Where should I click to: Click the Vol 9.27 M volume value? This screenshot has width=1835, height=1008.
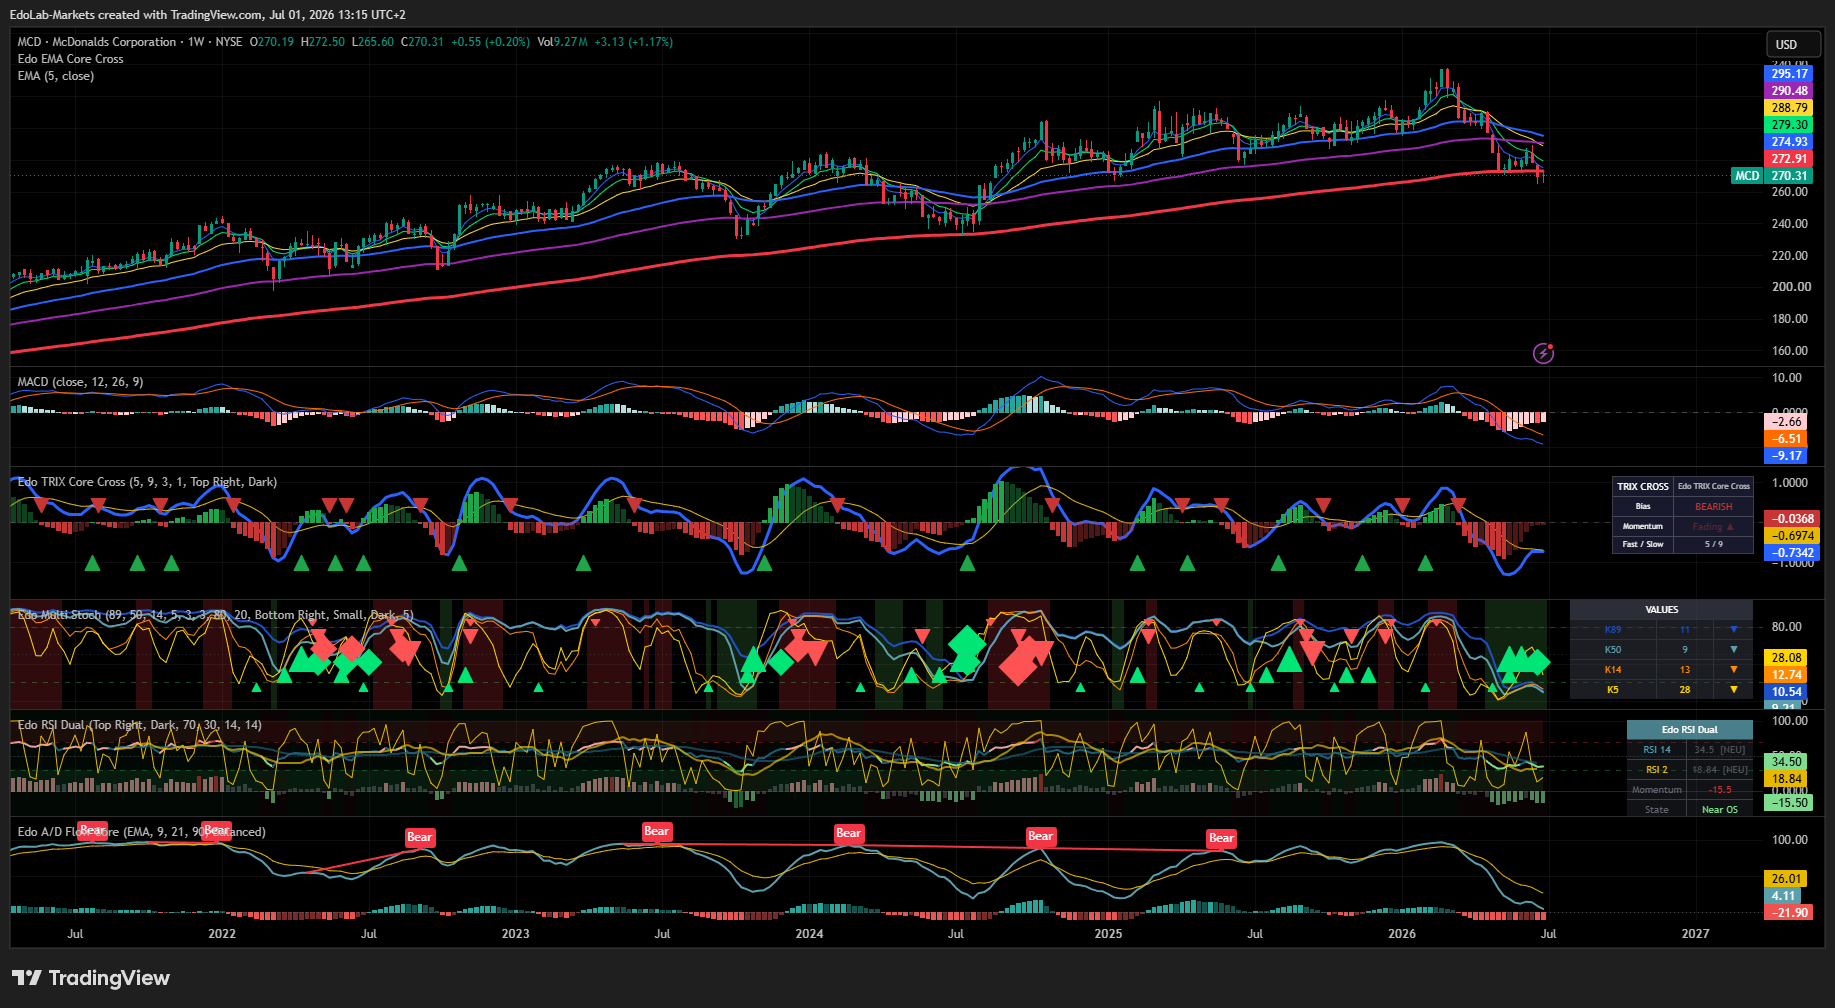(x=562, y=42)
